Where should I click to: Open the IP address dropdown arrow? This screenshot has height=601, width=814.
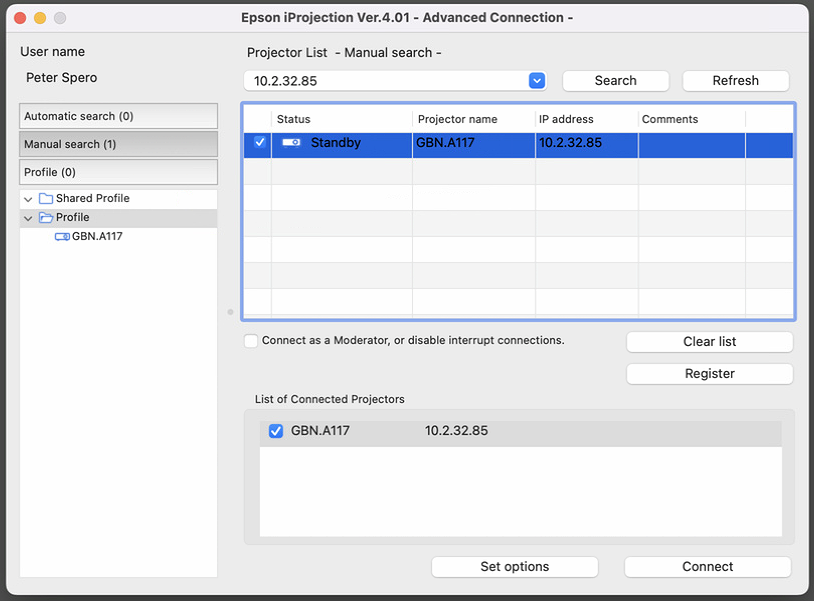tap(537, 81)
